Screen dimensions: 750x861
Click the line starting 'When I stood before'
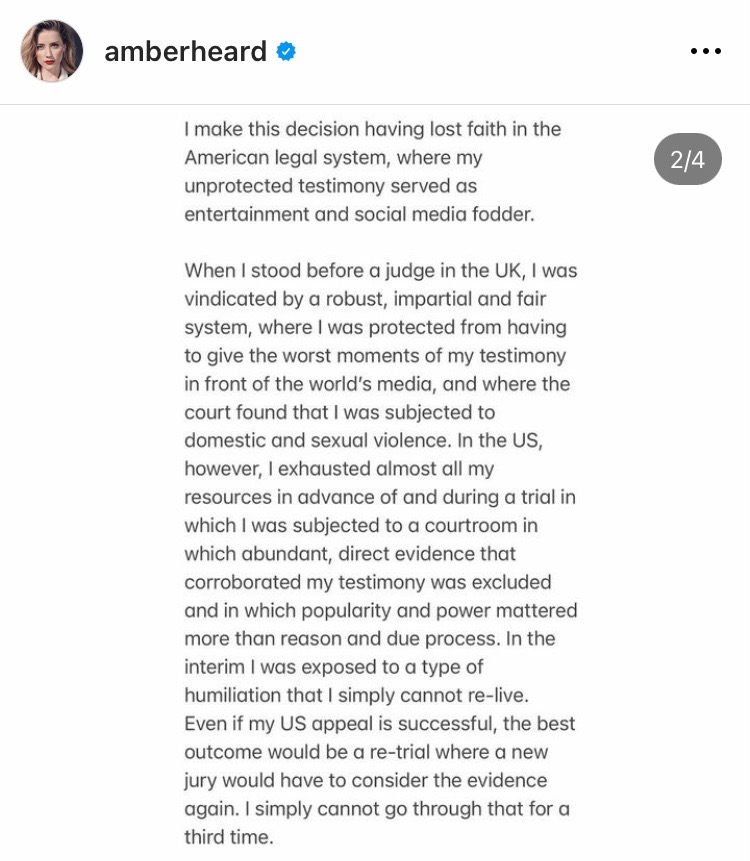click(x=380, y=271)
